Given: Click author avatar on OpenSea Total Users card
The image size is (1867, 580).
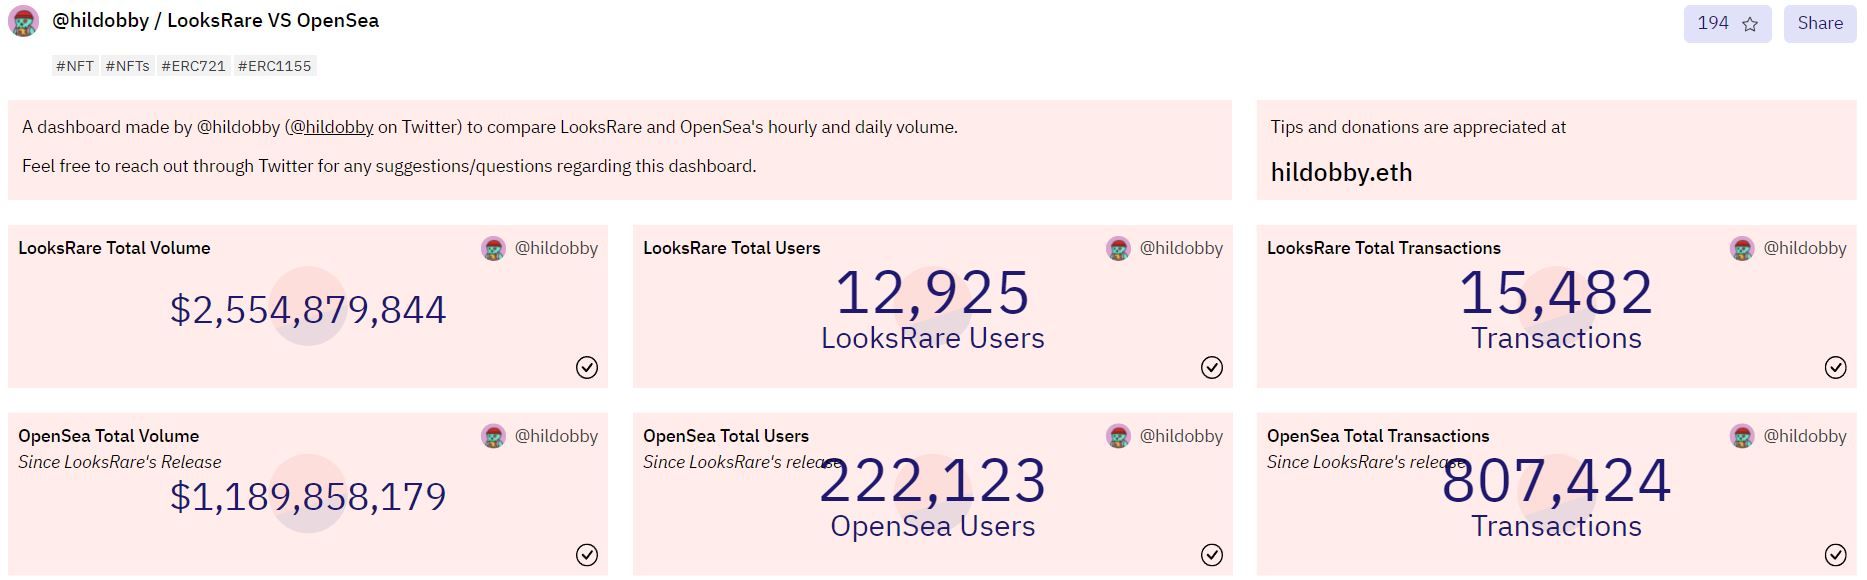Looking at the screenshot, I should point(1118,436).
